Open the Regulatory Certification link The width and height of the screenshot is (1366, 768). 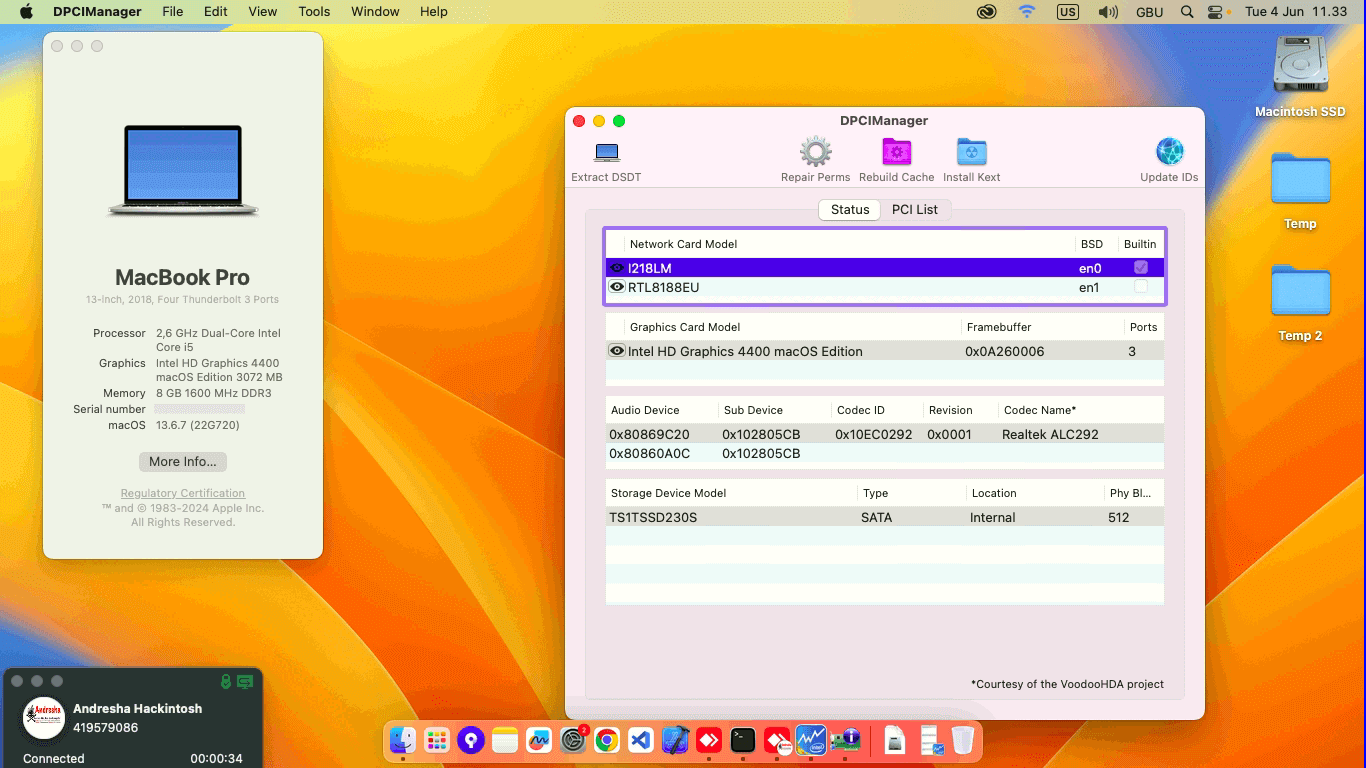click(x=183, y=493)
